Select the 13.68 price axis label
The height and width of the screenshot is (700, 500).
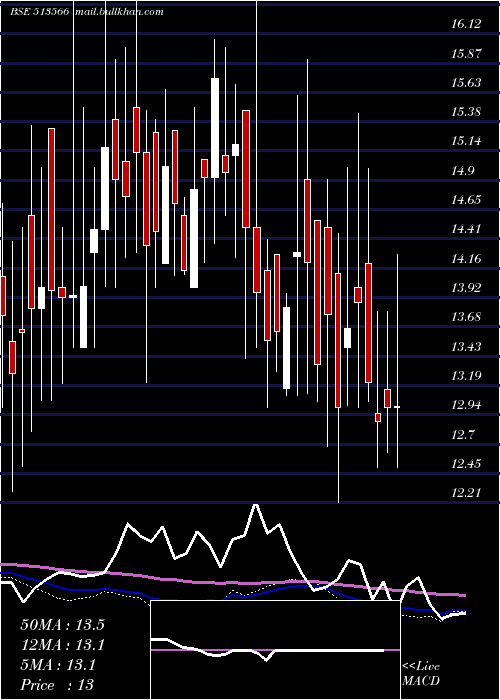pyautogui.click(x=466, y=317)
